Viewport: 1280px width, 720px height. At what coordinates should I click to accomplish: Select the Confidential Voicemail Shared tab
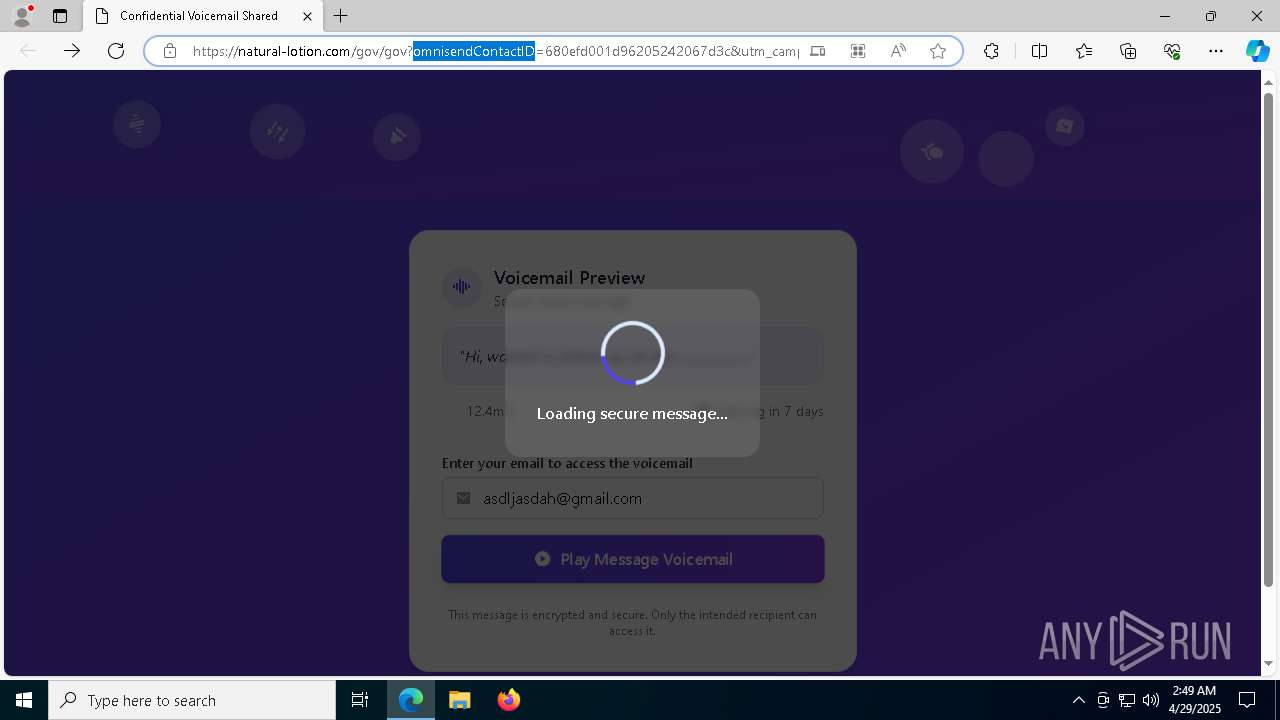pyautogui.click(x=204, y=16)
